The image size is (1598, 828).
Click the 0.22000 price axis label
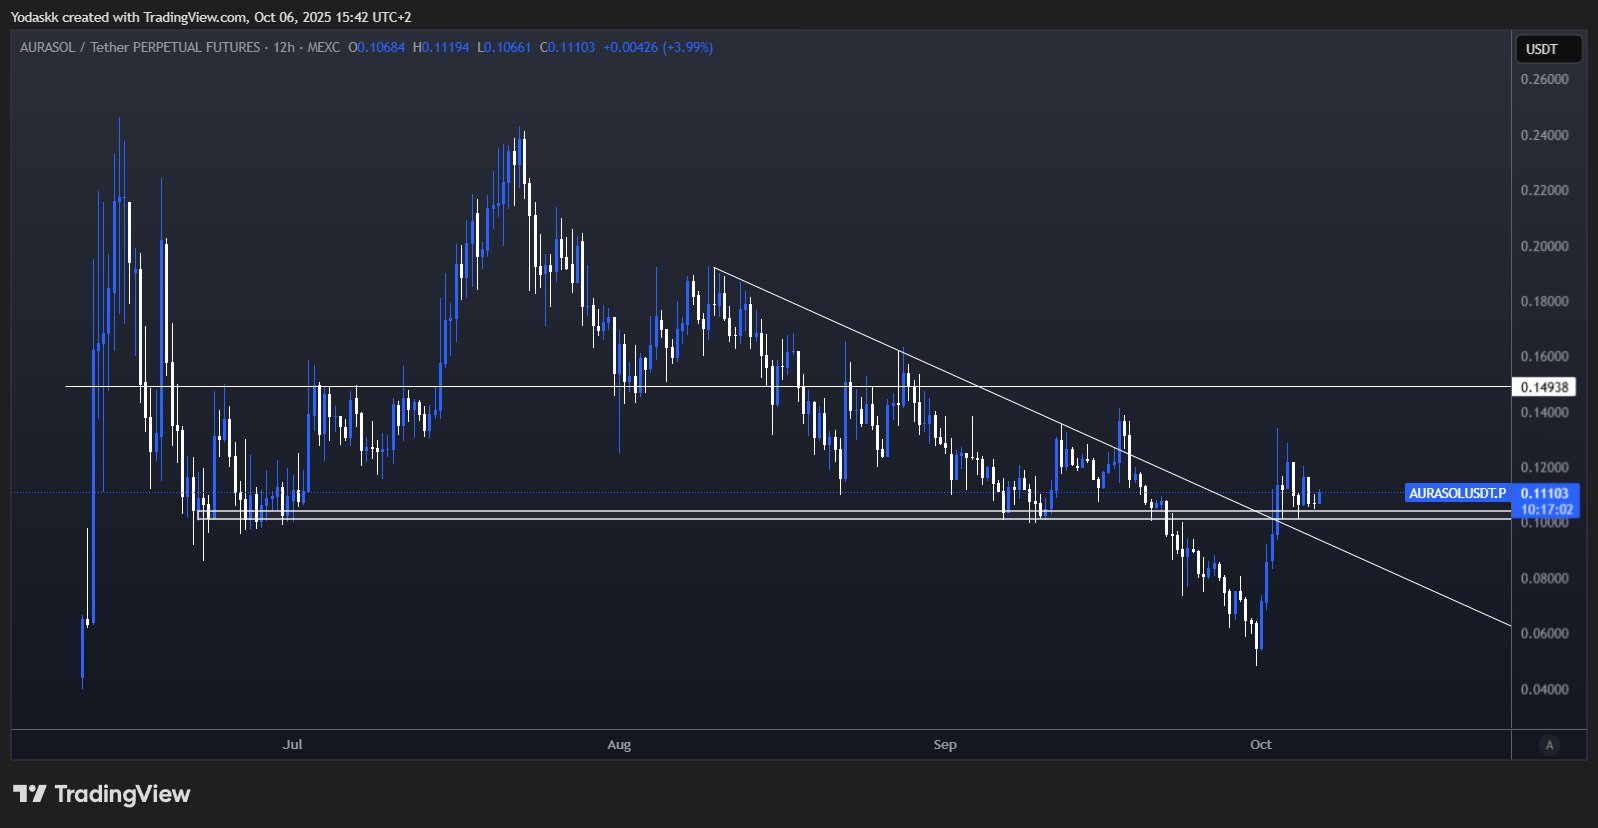pyautogui.click(x=1545, y=190)
